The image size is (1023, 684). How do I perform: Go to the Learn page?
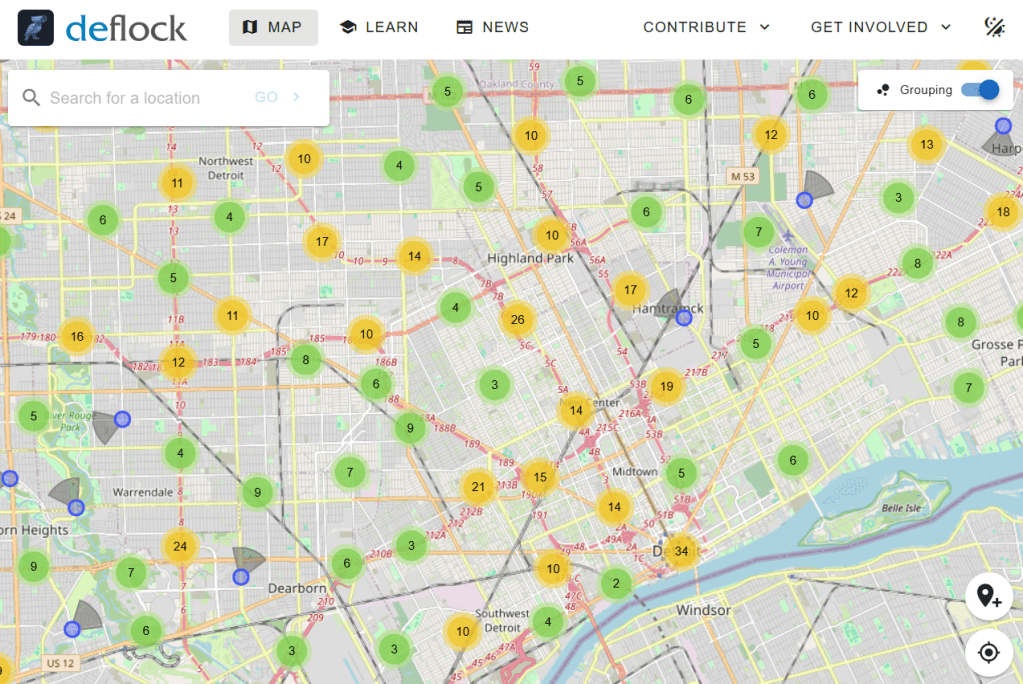pos(379,27)
